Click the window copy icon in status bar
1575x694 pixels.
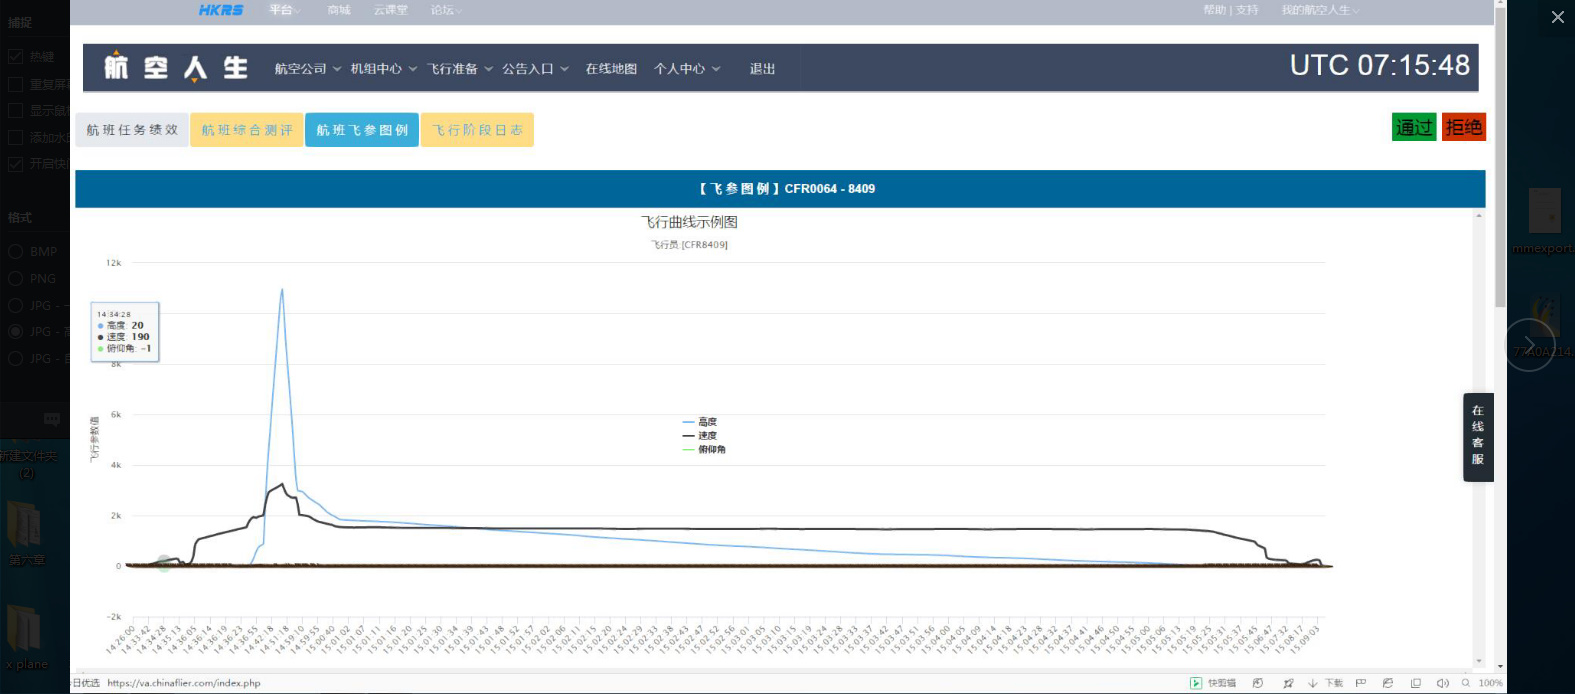pos(1415,683)
